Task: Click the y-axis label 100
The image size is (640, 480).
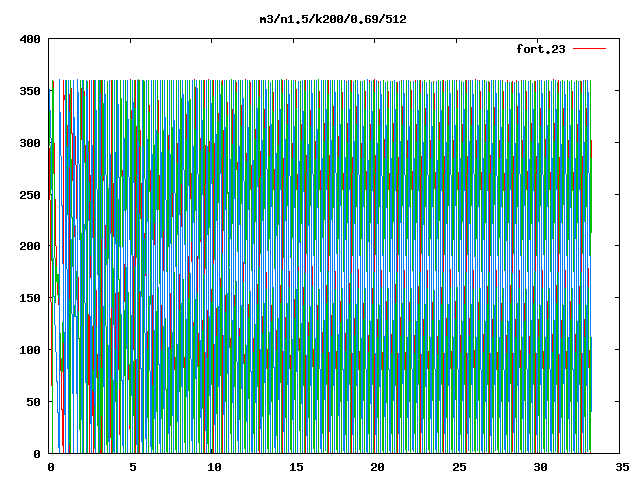Action: (30, 350)
